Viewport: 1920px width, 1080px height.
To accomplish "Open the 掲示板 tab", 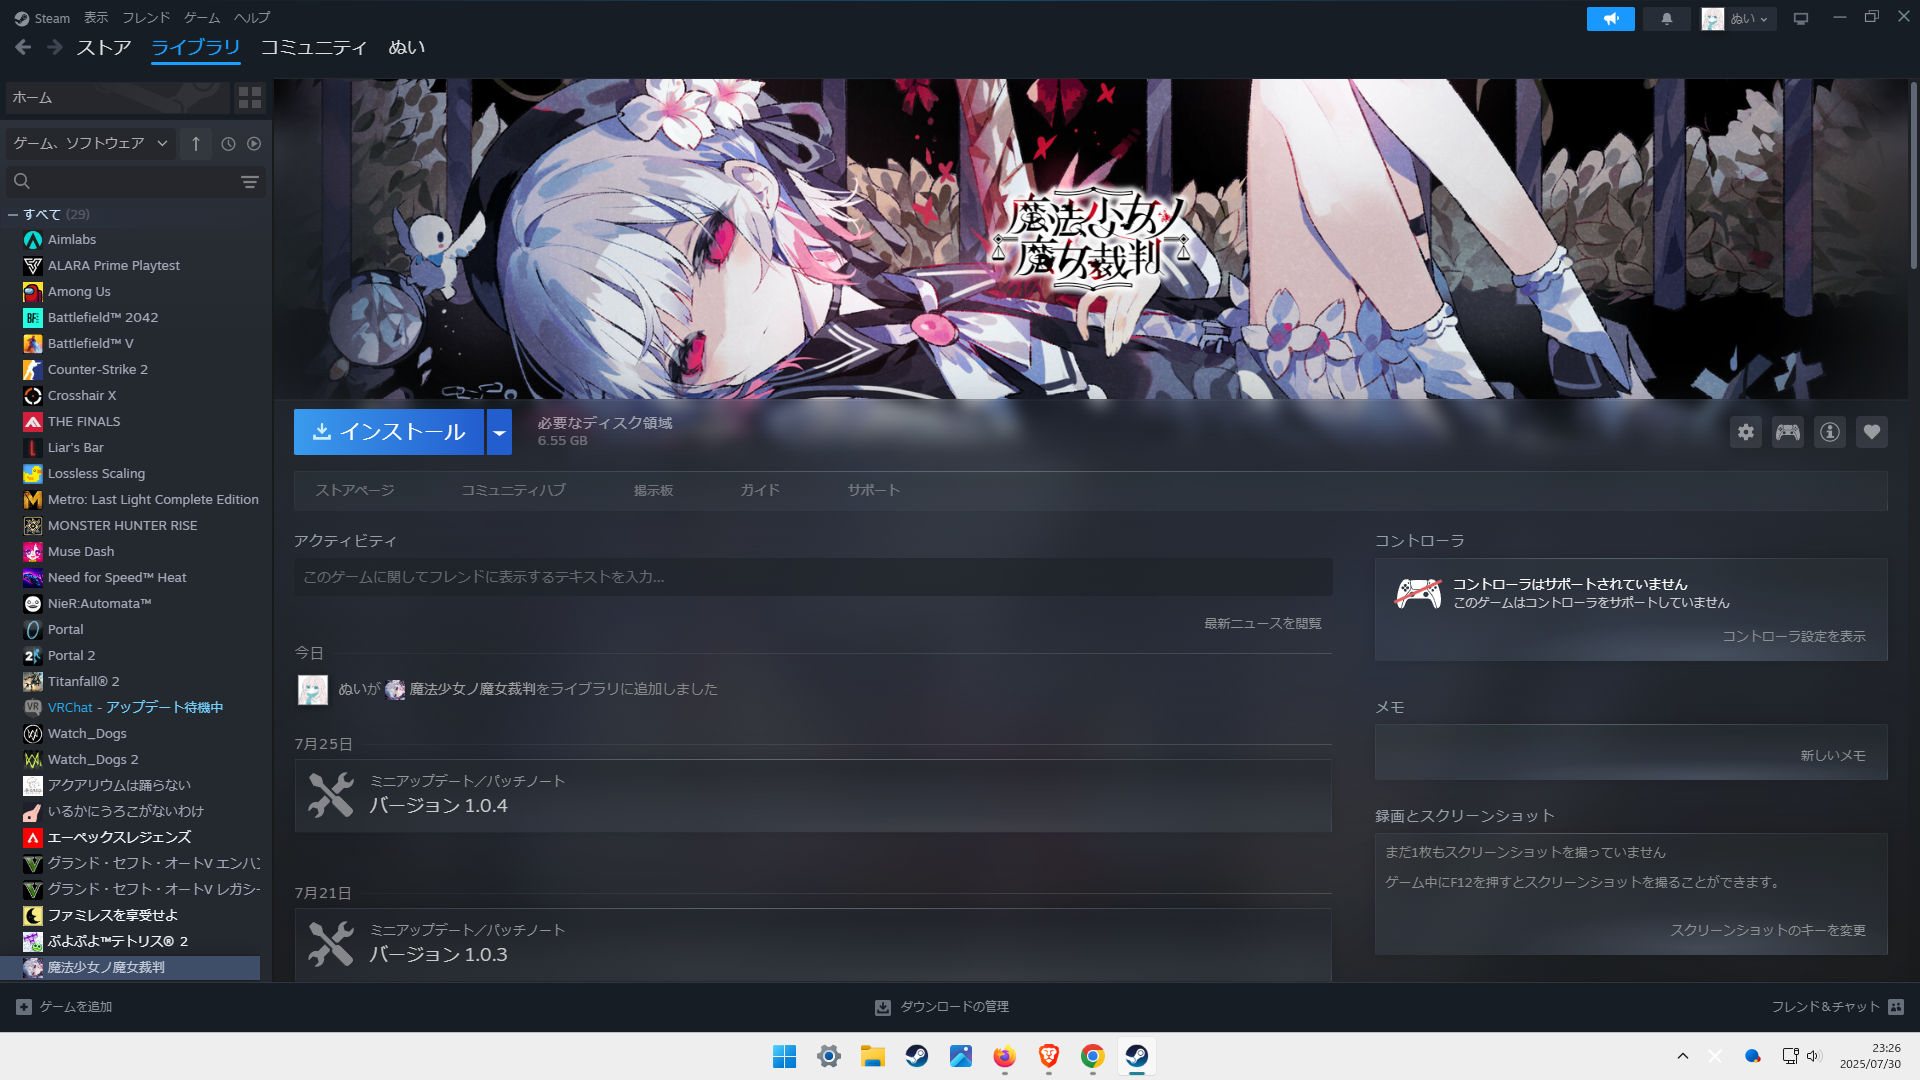I will point(653,490).
